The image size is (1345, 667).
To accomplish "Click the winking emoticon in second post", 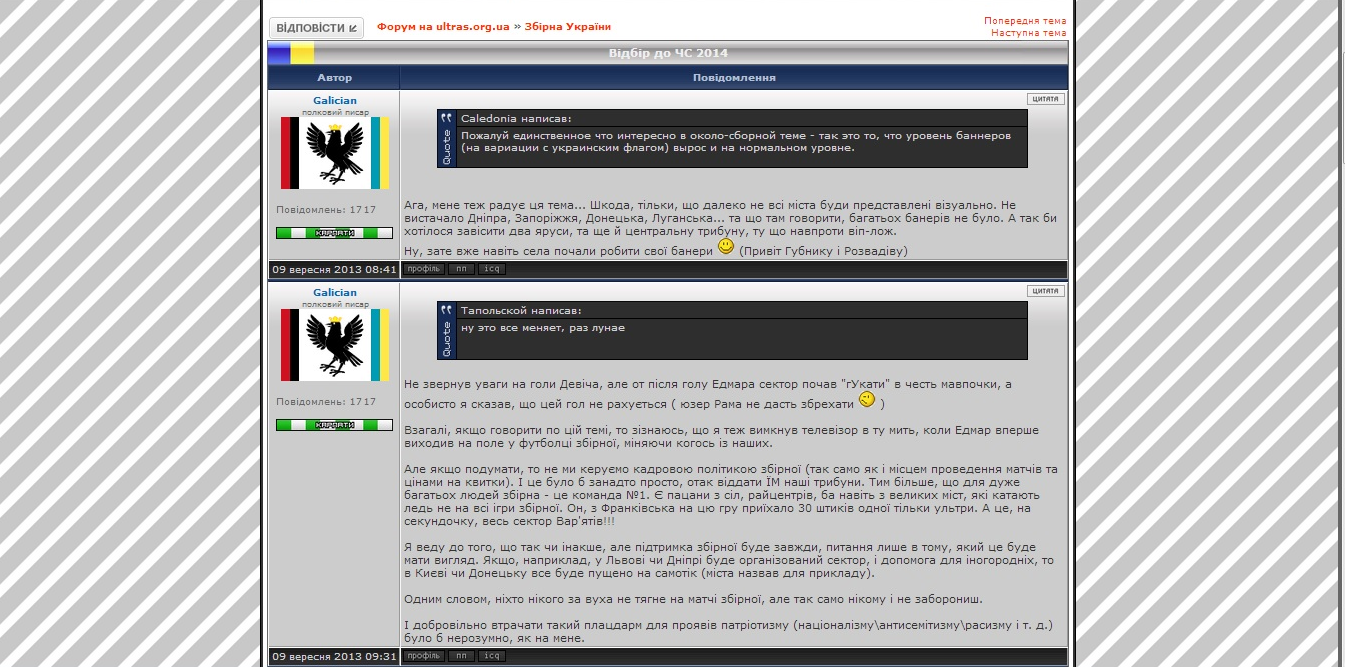I will 867,400.
